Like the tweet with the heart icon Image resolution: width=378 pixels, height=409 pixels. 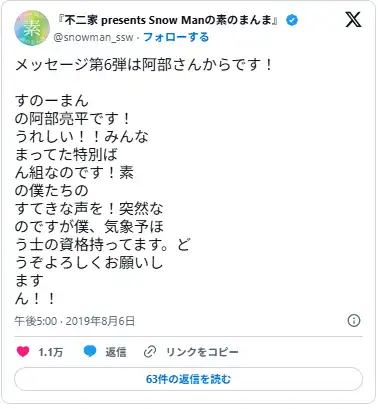pyautogui.click(x=23, y=352)
